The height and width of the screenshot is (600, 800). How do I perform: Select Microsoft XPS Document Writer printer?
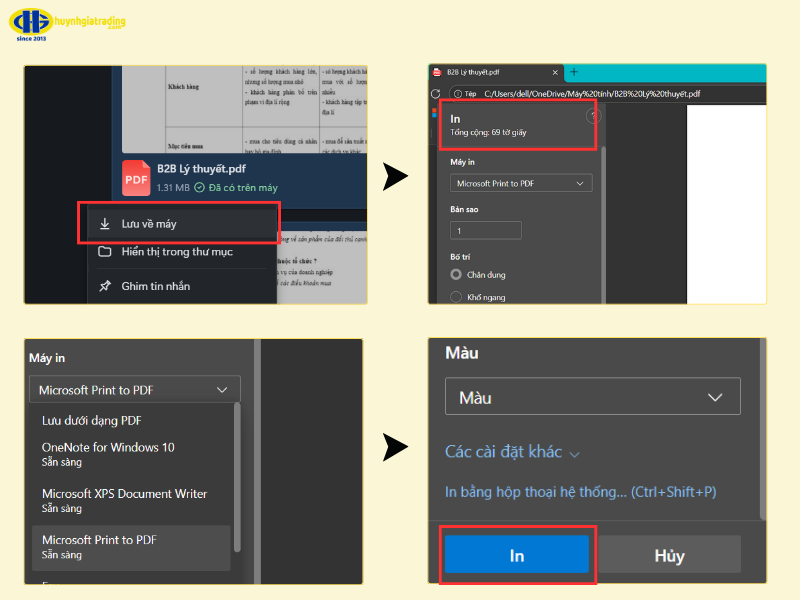pos(124,500)
